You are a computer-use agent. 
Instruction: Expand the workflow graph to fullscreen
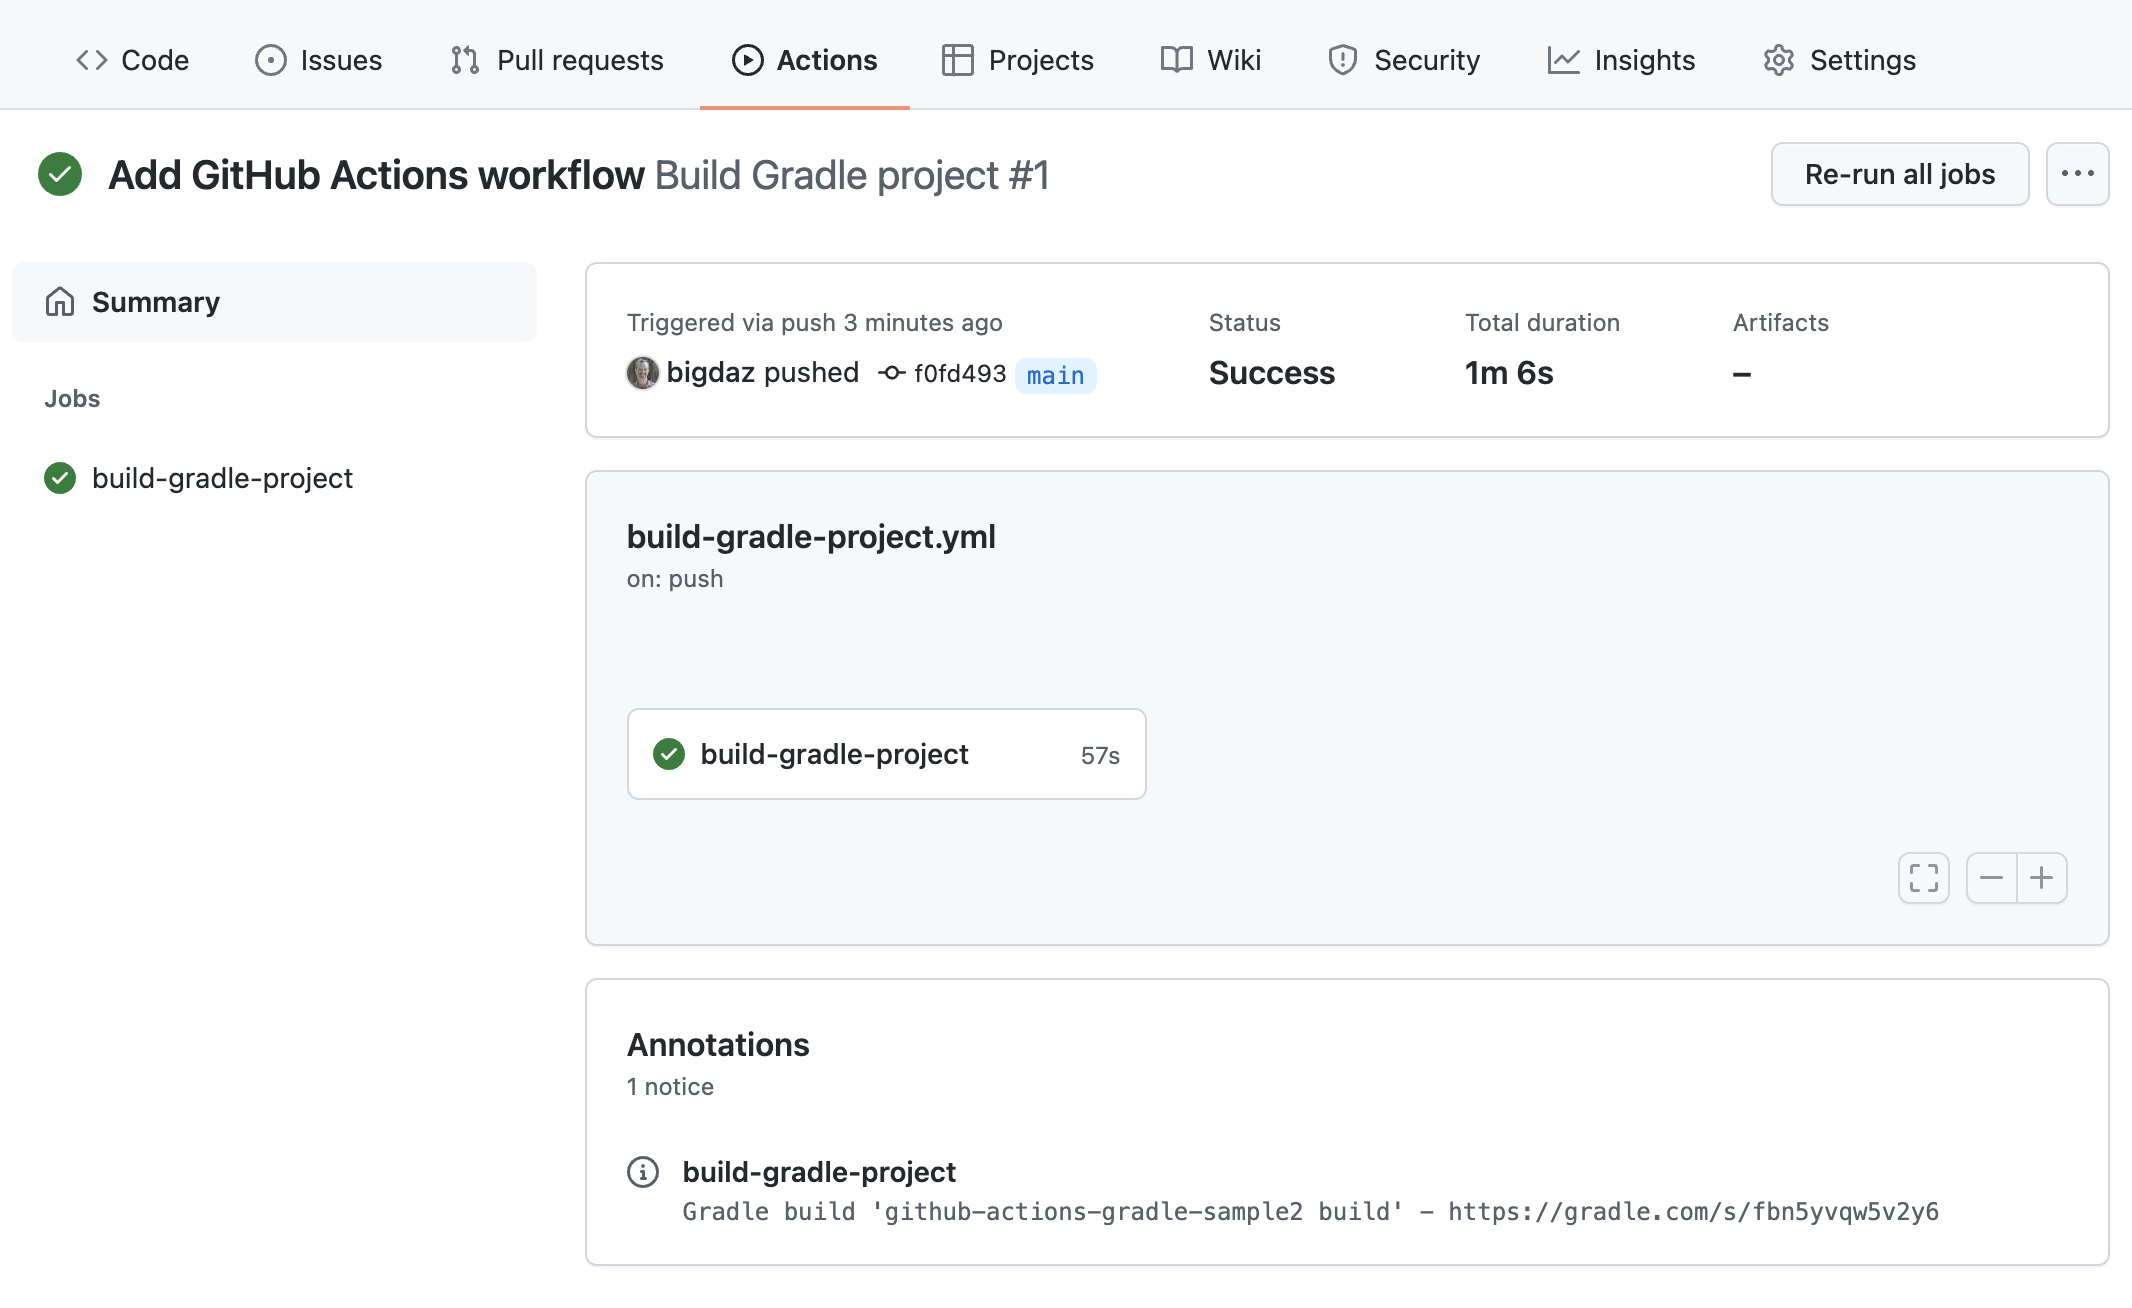[1922, 877]
